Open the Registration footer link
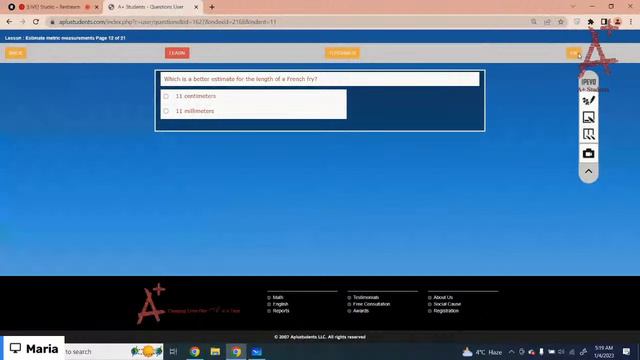 point(446,311)
